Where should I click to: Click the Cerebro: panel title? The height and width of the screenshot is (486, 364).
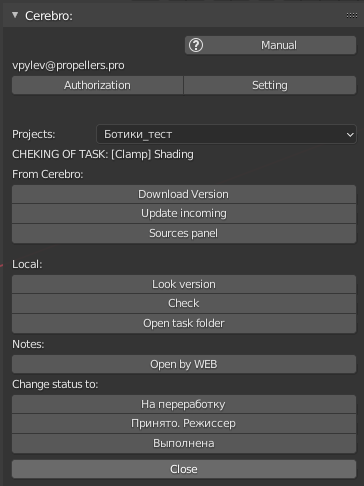click(49, 16)
